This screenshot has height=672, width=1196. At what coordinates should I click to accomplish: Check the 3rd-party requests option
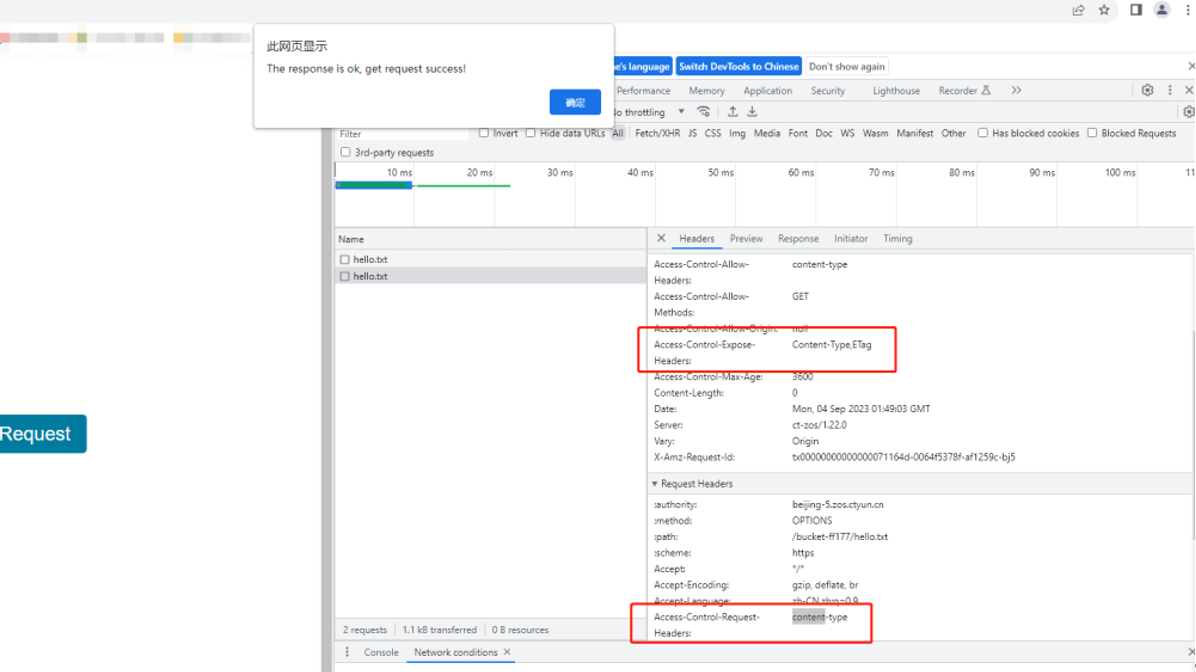click(346, 153)
